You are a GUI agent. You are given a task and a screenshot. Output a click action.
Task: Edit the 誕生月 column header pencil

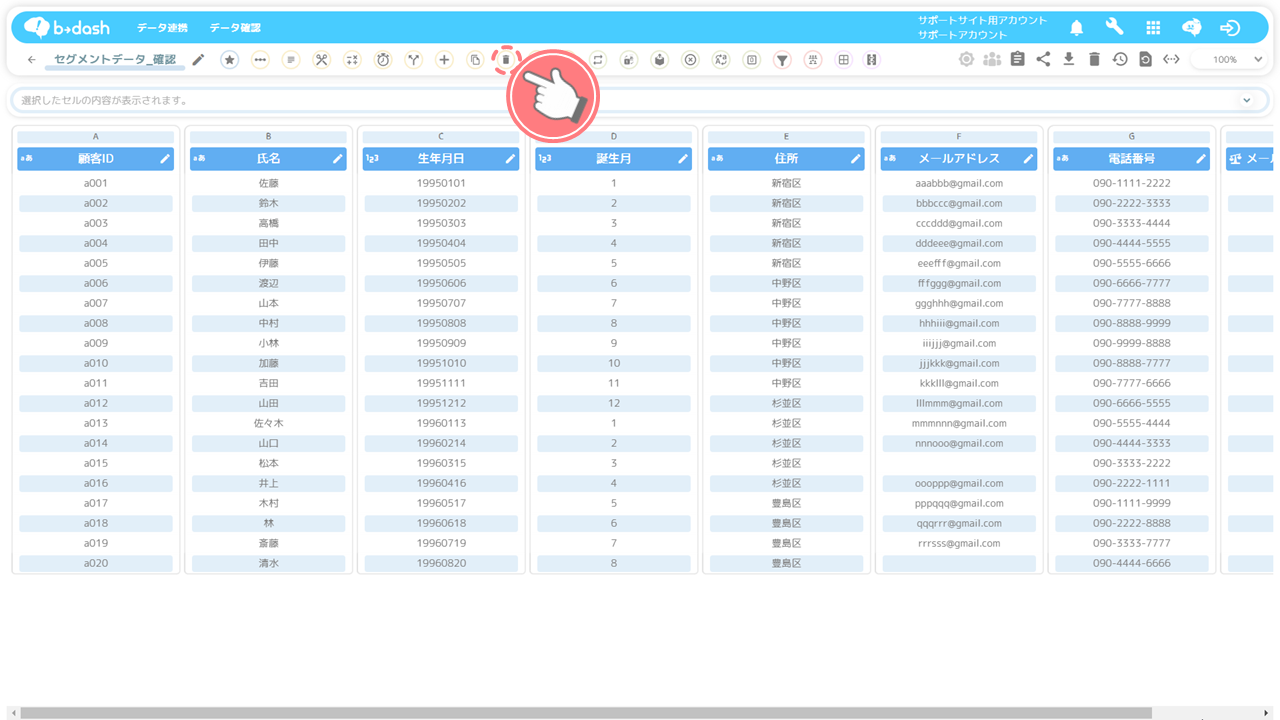tap(683, 158)
